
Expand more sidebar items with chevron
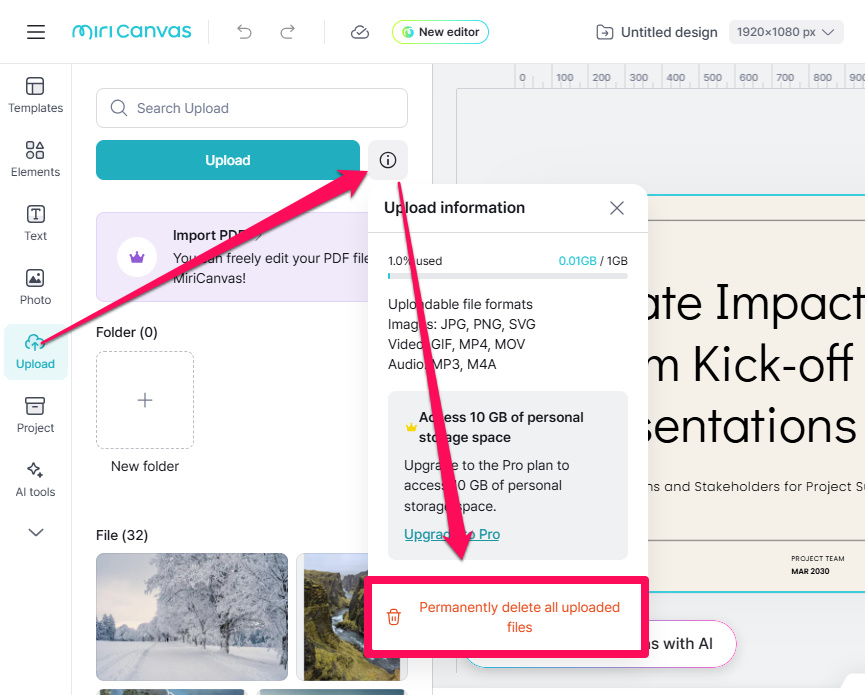[x=36, y=532]
